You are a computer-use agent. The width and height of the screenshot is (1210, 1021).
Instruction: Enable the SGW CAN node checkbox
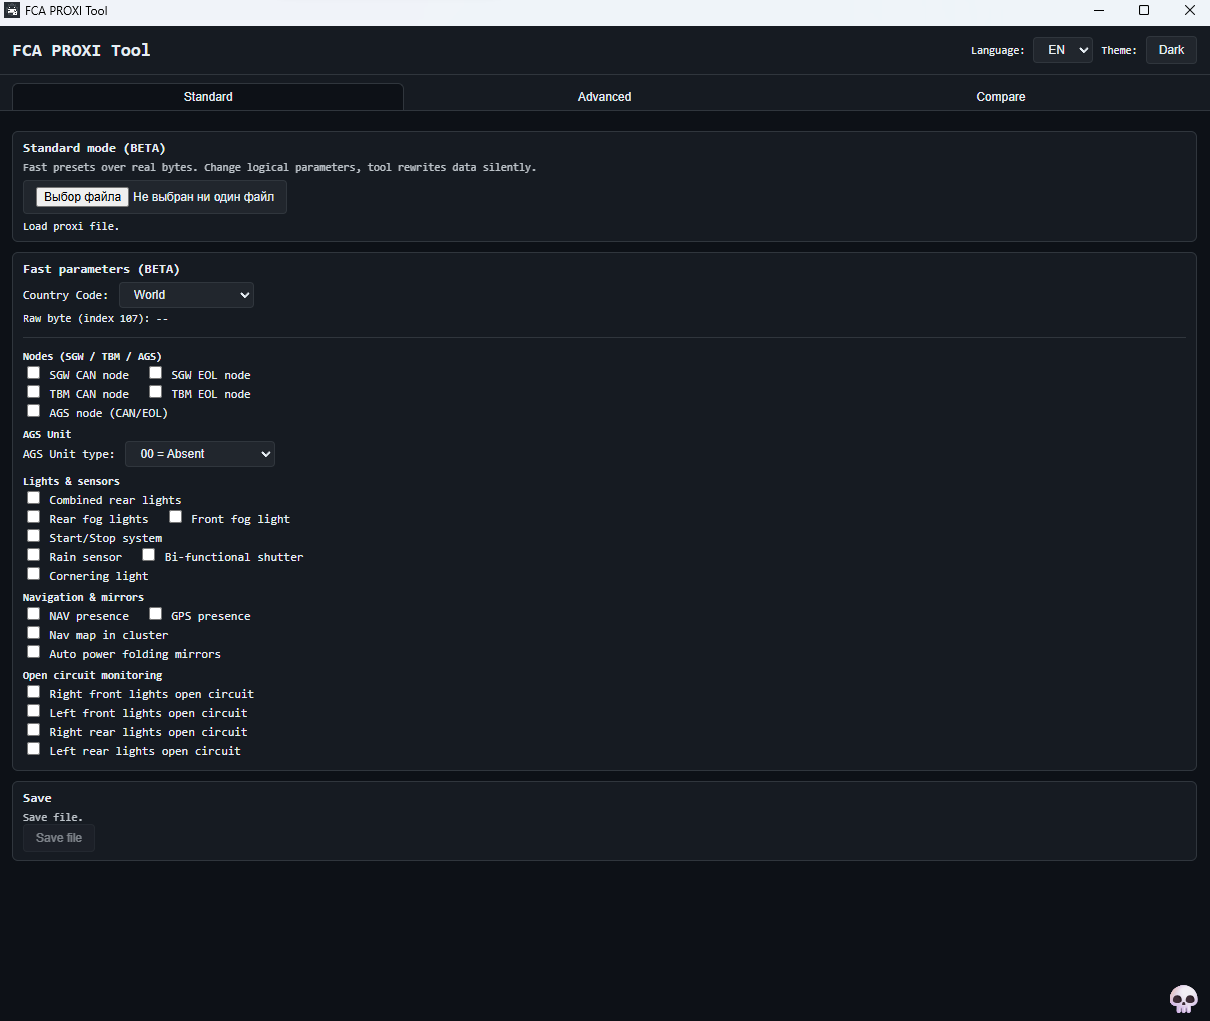(x=34, y=373)
